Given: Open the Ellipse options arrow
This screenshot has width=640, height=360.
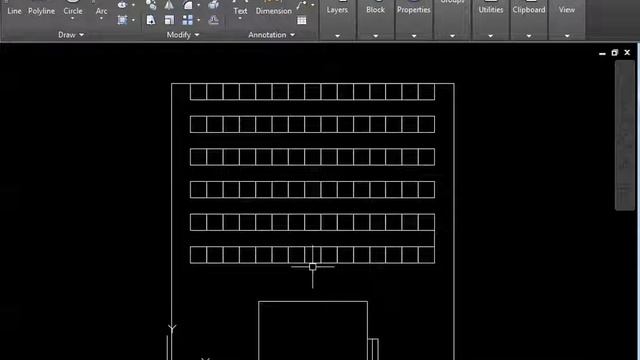Looking at the screenshot, I should (x=133, y=5).
